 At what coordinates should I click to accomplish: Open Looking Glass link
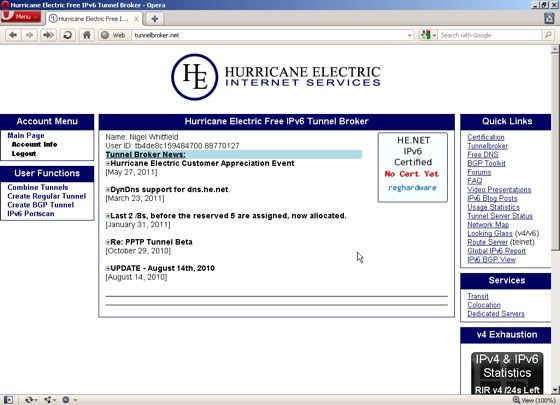tap(490, 233)
